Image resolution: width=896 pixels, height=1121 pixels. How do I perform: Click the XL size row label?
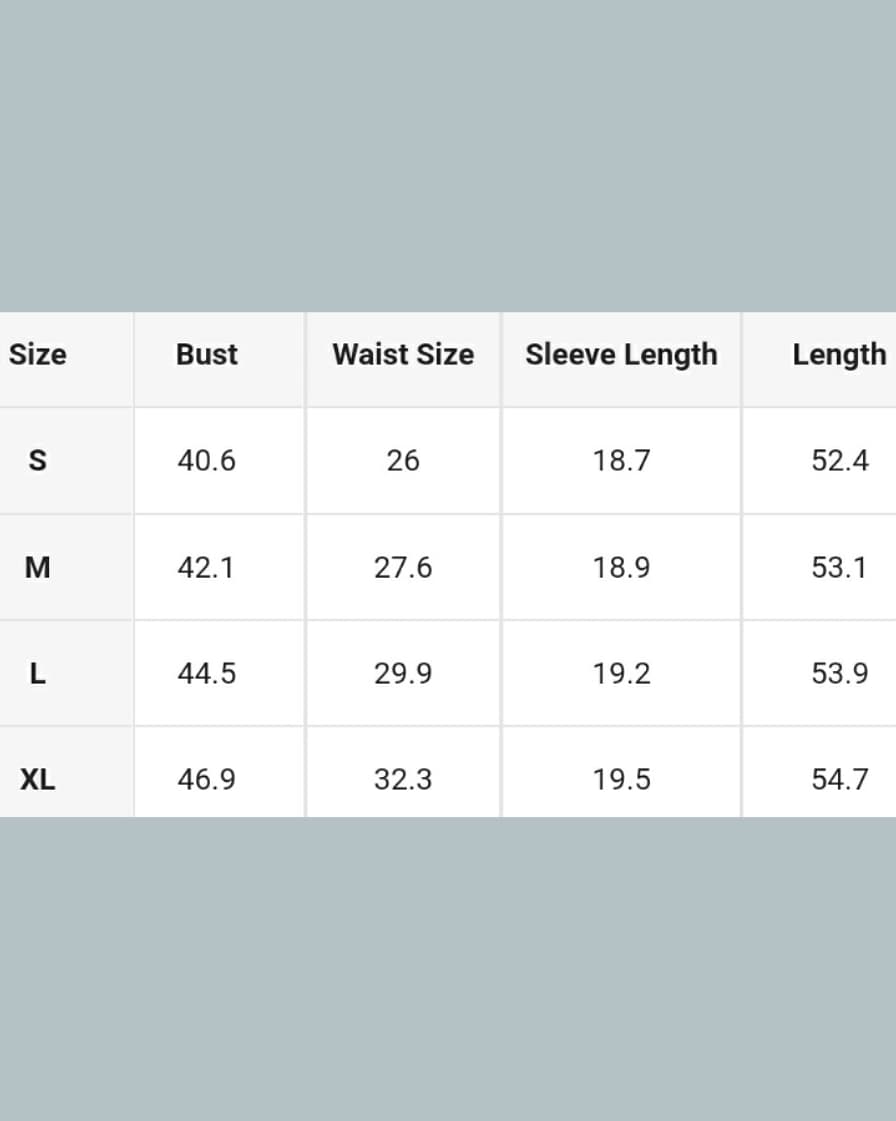[x=38, y=779]
